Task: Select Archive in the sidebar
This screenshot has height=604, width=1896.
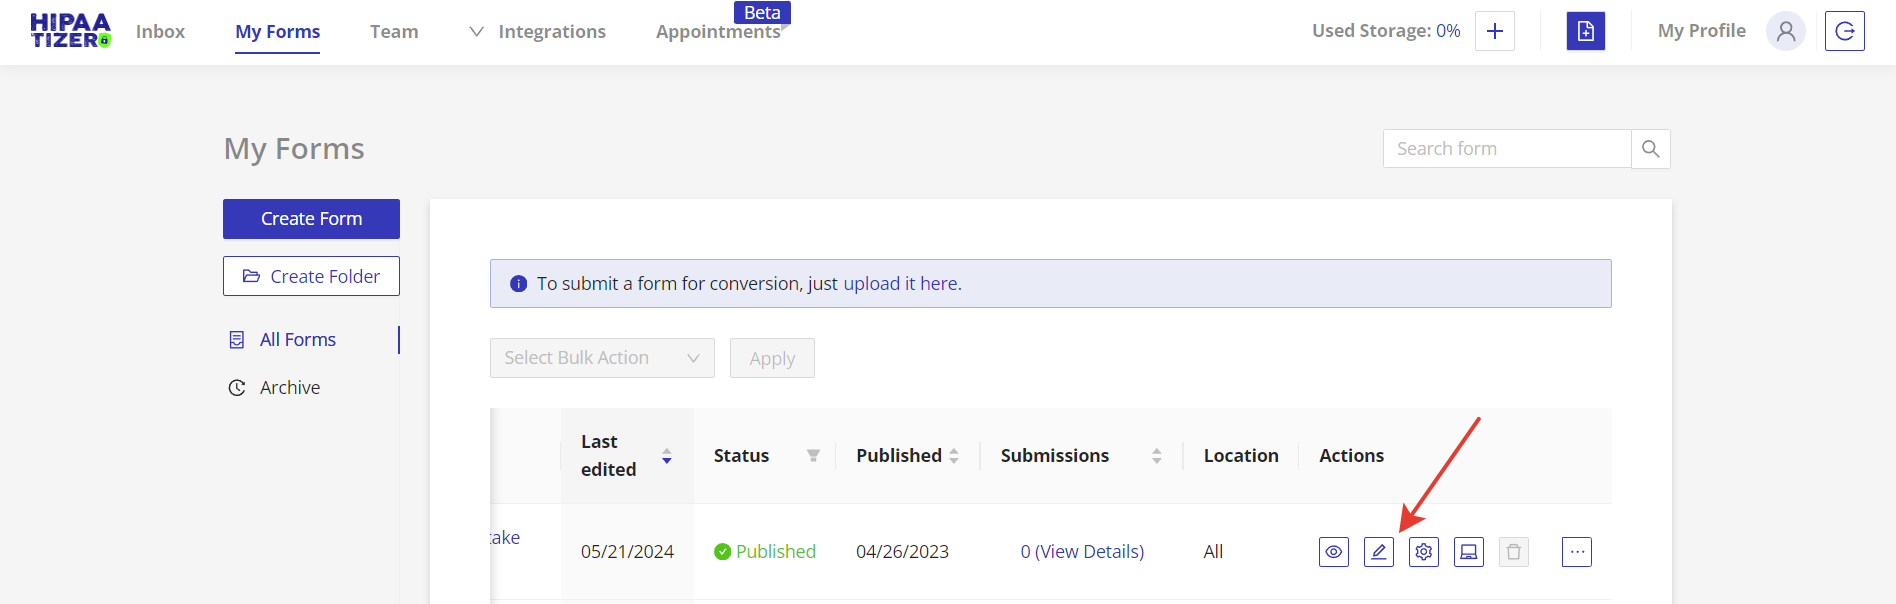Action: (290, 388)
